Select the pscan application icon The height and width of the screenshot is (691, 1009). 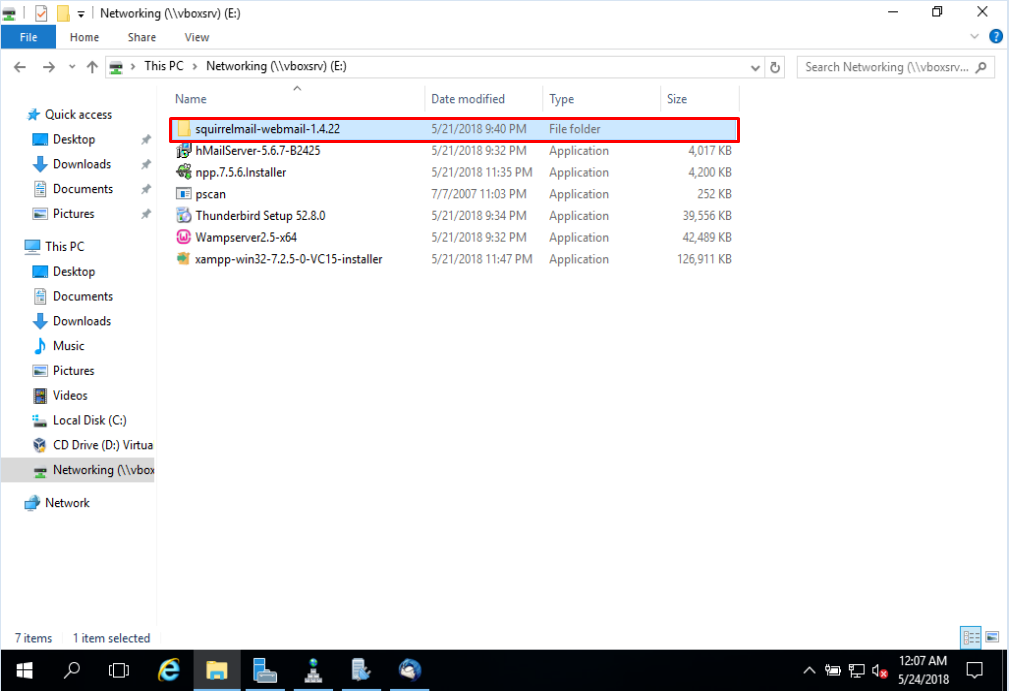pos(184,194)
